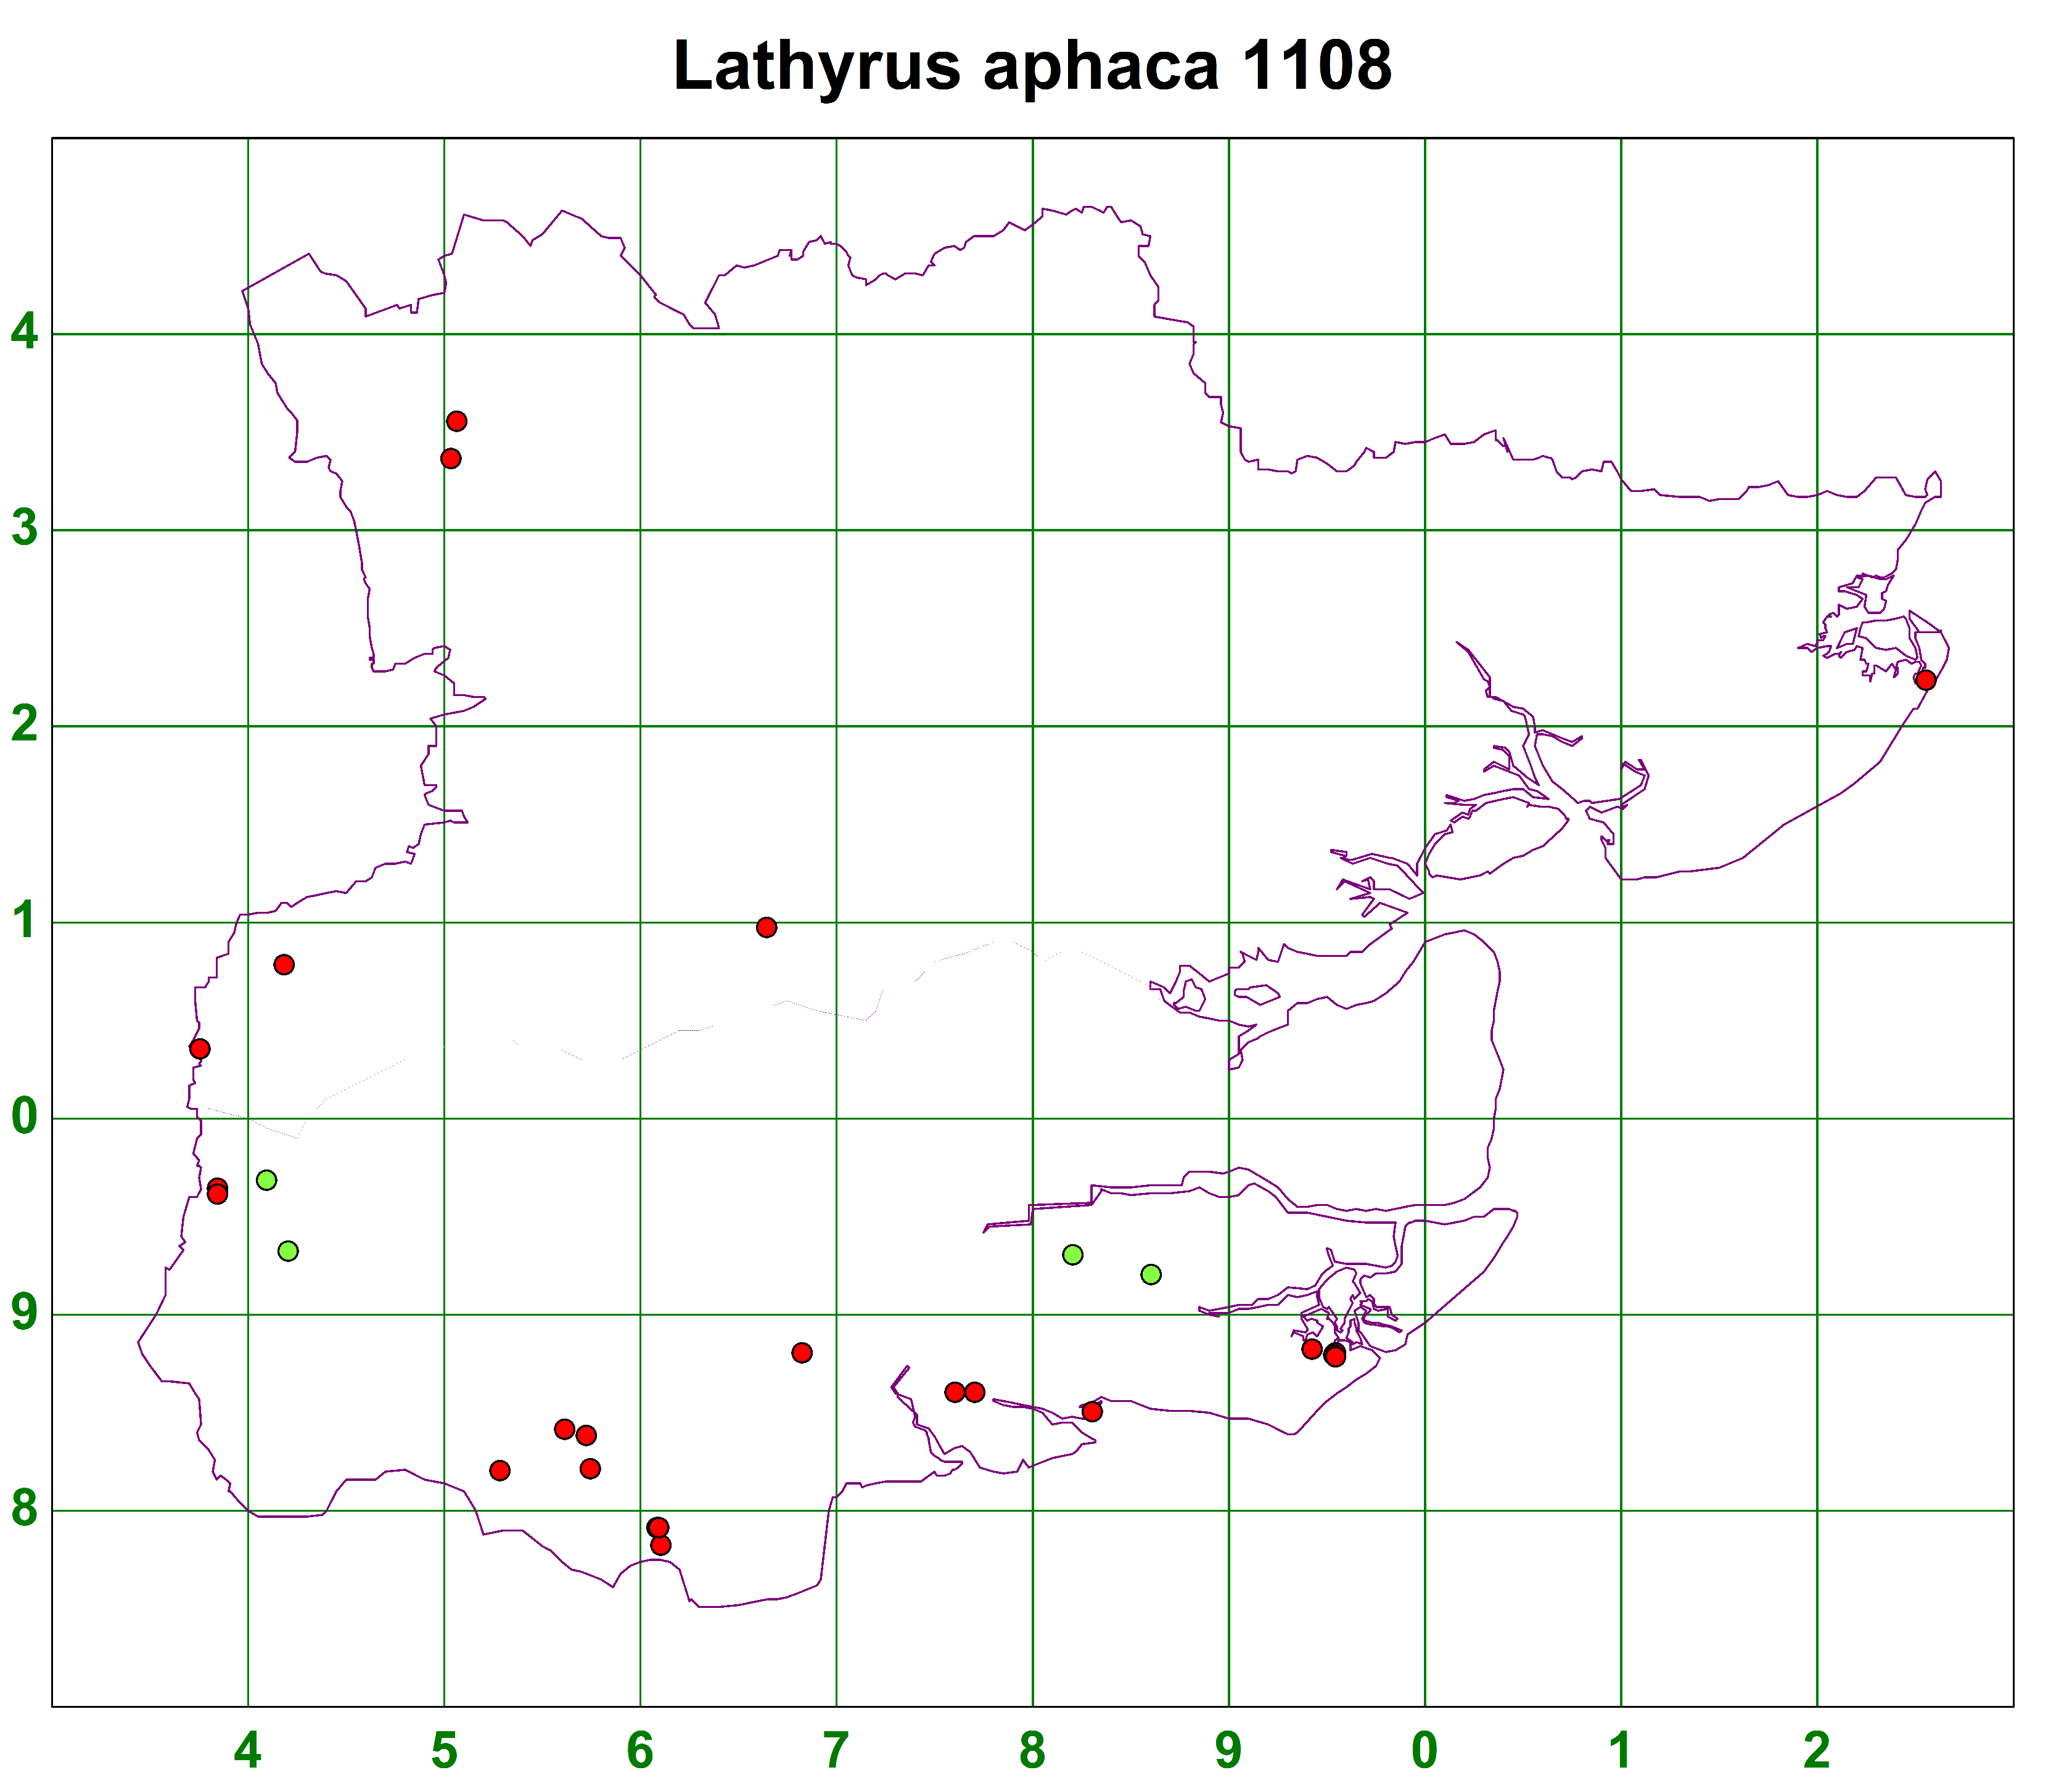This screenshot has height=1791, width=2072.
Task: Click the x-axis label 0
Action: [x=1424, y=1750]
